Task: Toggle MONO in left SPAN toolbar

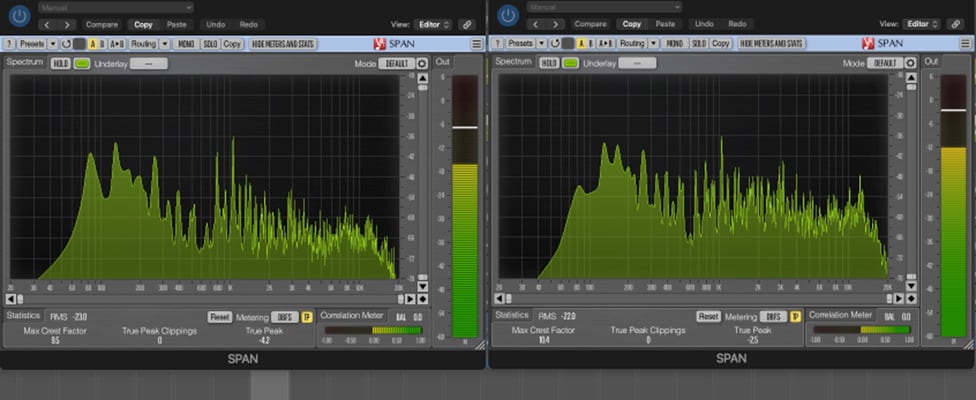Action: click(186, 44)
